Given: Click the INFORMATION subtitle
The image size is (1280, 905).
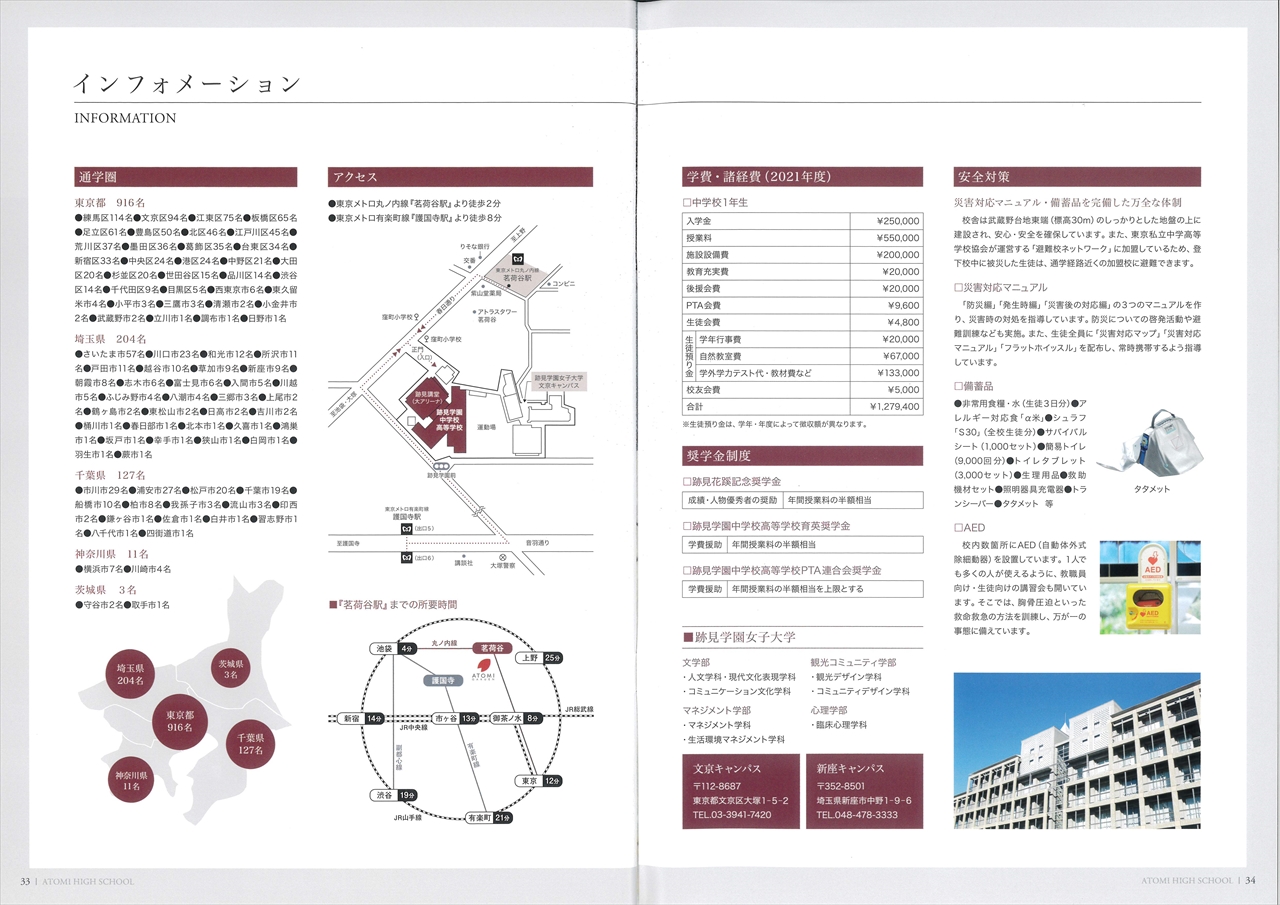Looking at the screenshot, I should (125, 118).
